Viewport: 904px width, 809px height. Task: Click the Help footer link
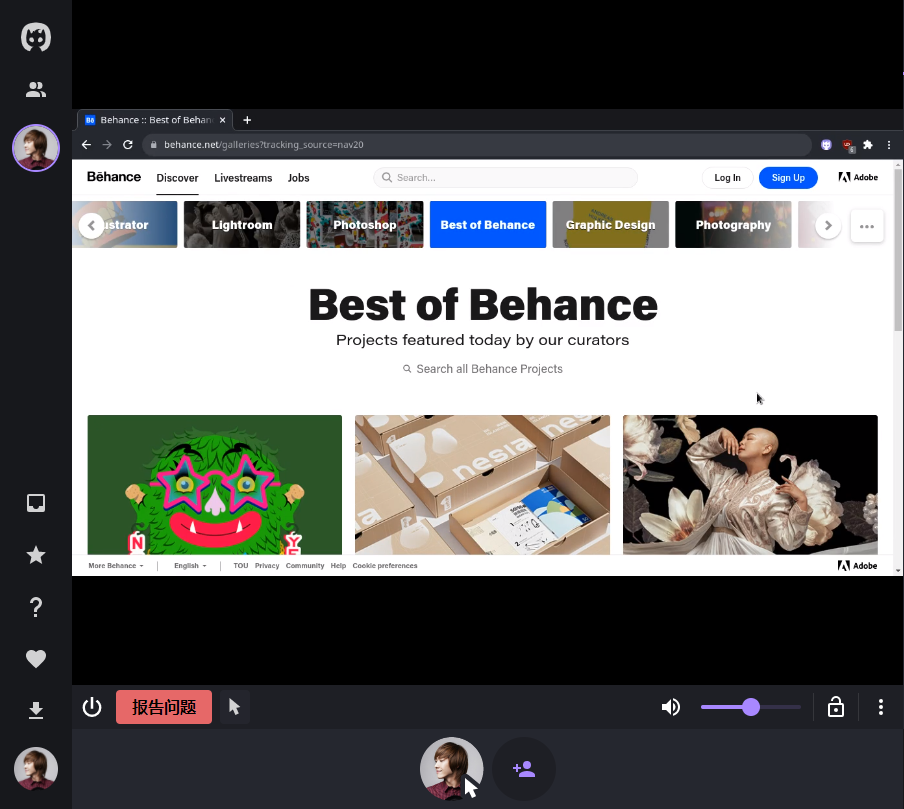338,566
